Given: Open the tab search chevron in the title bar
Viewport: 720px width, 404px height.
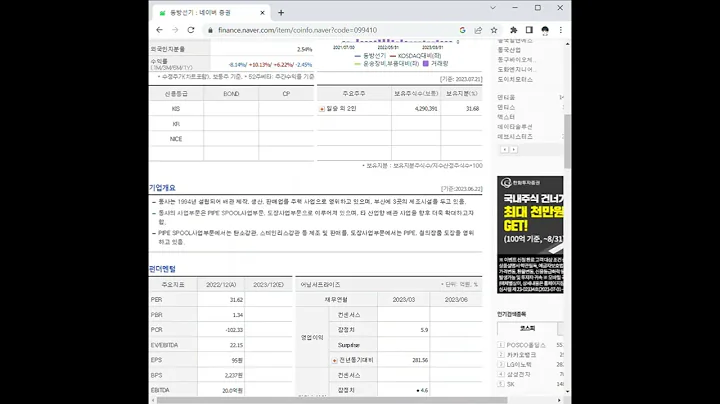Looking at the screenshot, I should 493,8.
